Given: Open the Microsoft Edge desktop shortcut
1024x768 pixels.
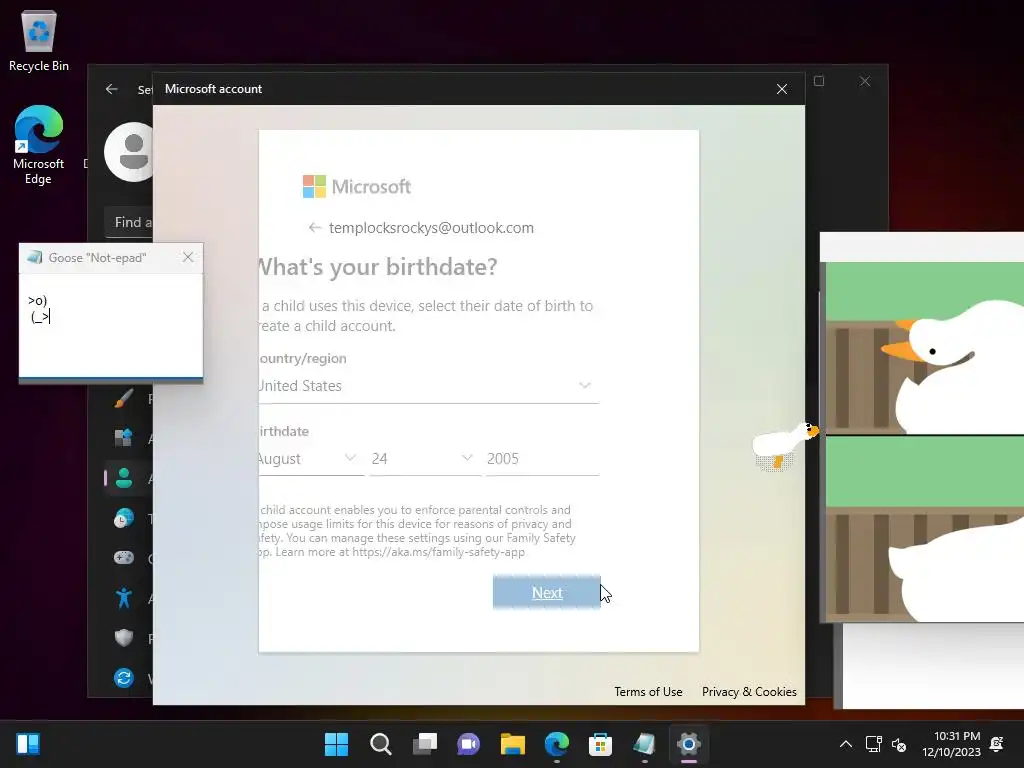Looking at the screenshot, I should [x=39, y=145].
